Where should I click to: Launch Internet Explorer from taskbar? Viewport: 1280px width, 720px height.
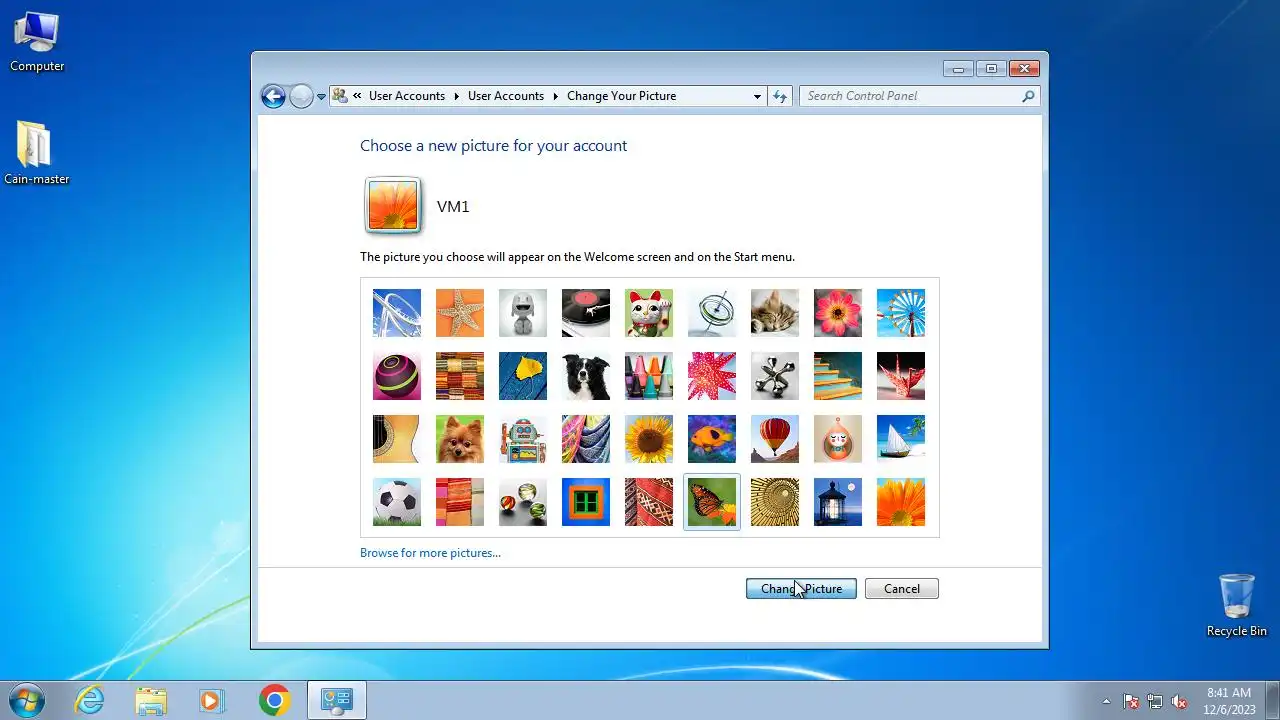point(89,700)
